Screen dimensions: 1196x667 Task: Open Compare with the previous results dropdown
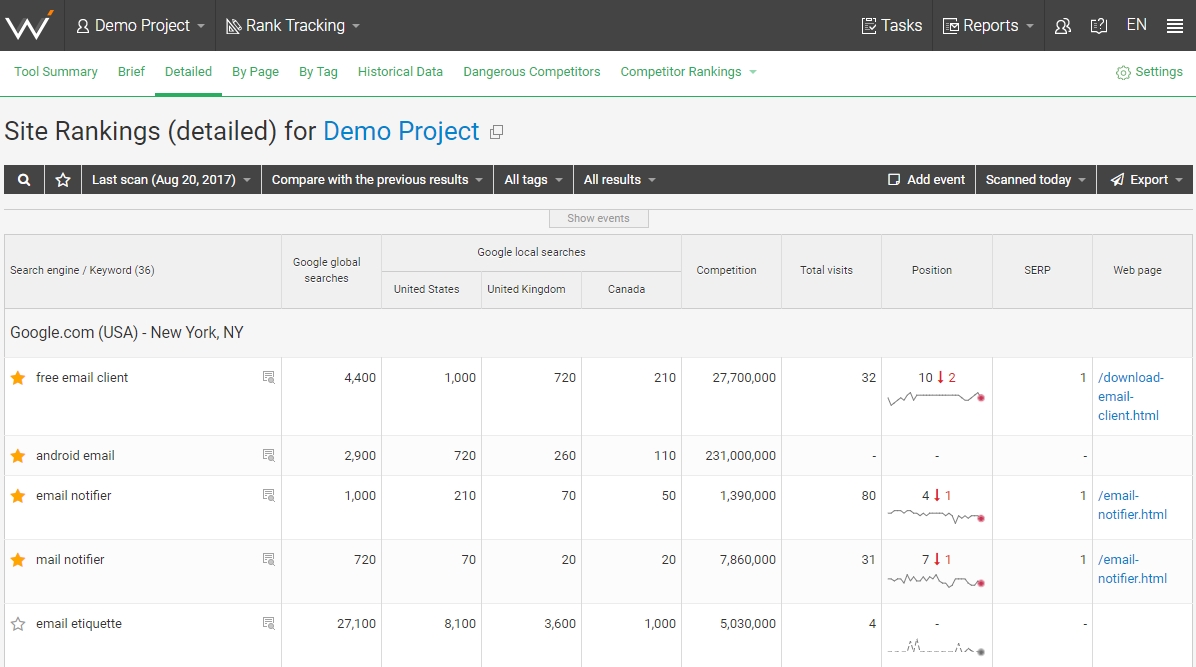(x=378, y=179)
